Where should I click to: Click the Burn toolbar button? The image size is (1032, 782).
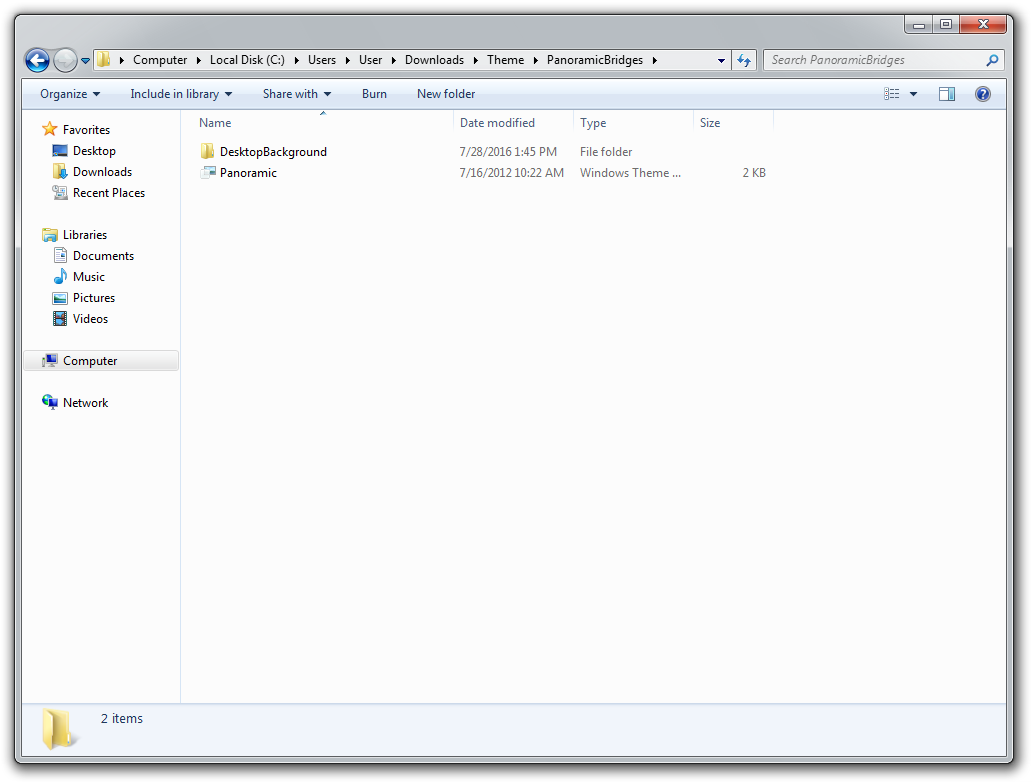click(374, 93)
